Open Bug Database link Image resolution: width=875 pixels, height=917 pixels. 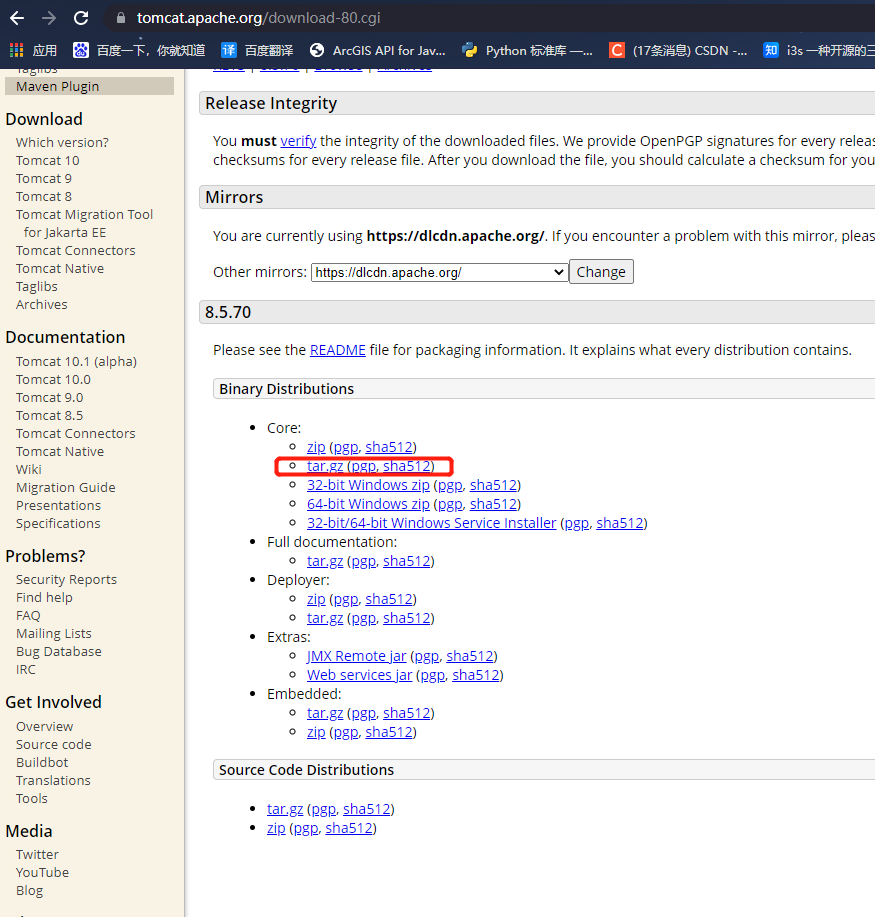click(58, 651)
